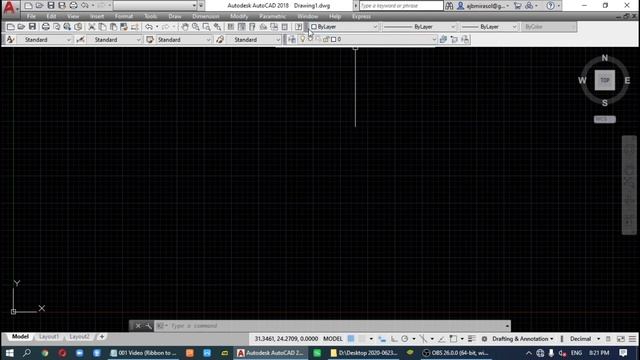Toggle the grid display in the status bar
The width and height of the screenshot is (640, 360).
[x=351, y=339]
